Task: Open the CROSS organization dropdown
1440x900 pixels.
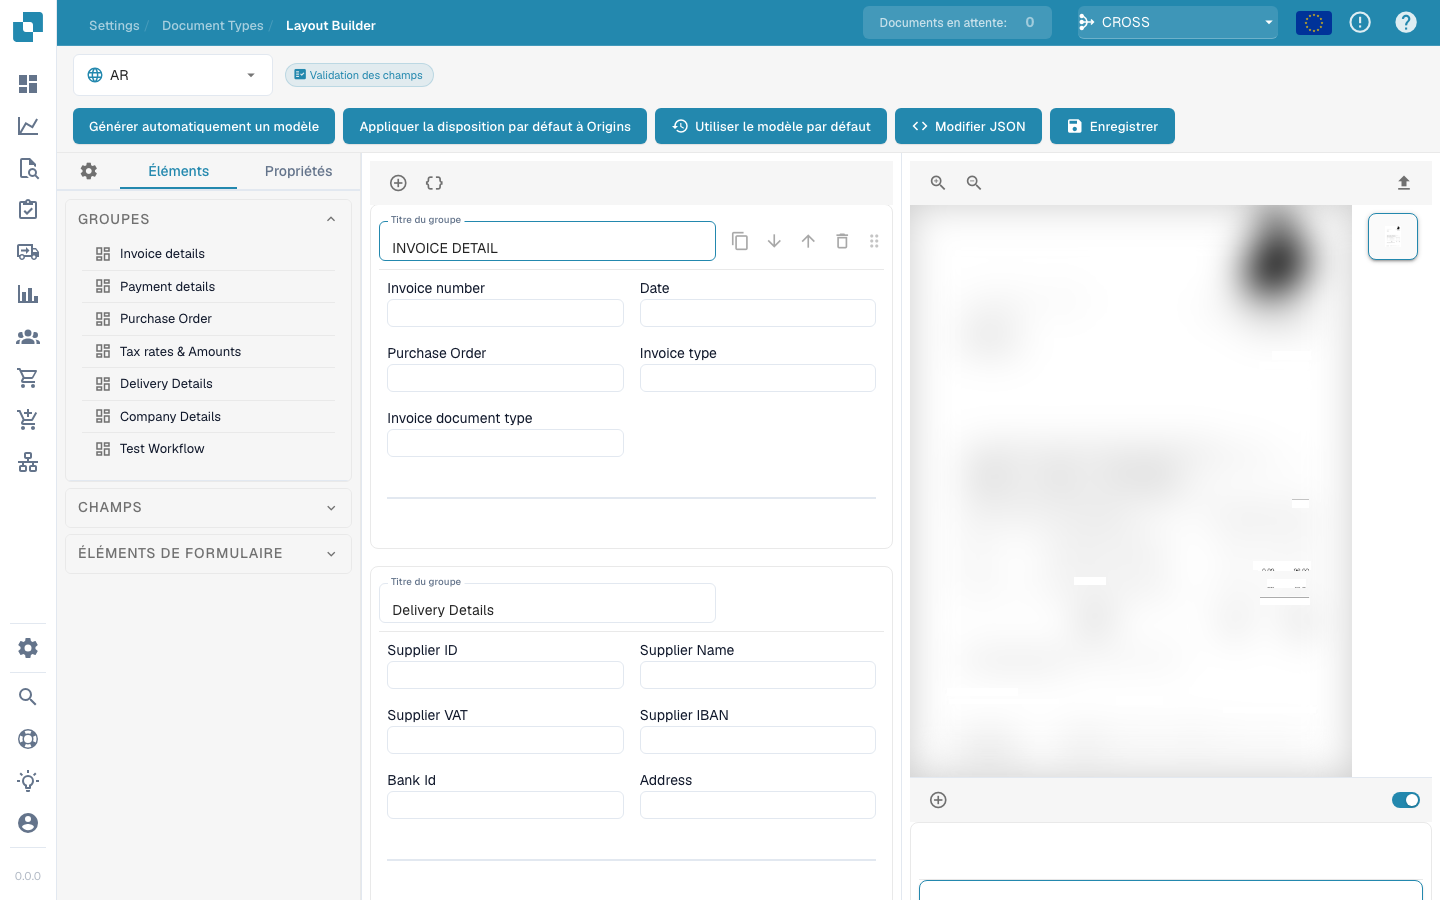Action: tap(1178, 22)
